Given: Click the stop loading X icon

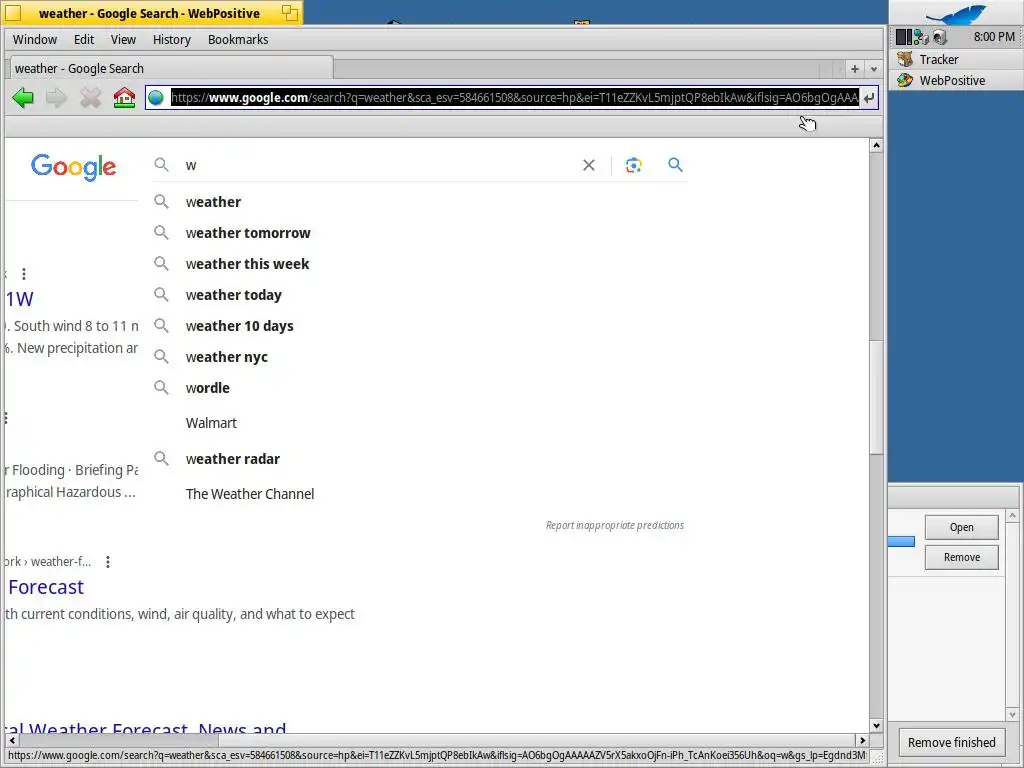Looking at the screenshot, I should click(x=90, y=98).
